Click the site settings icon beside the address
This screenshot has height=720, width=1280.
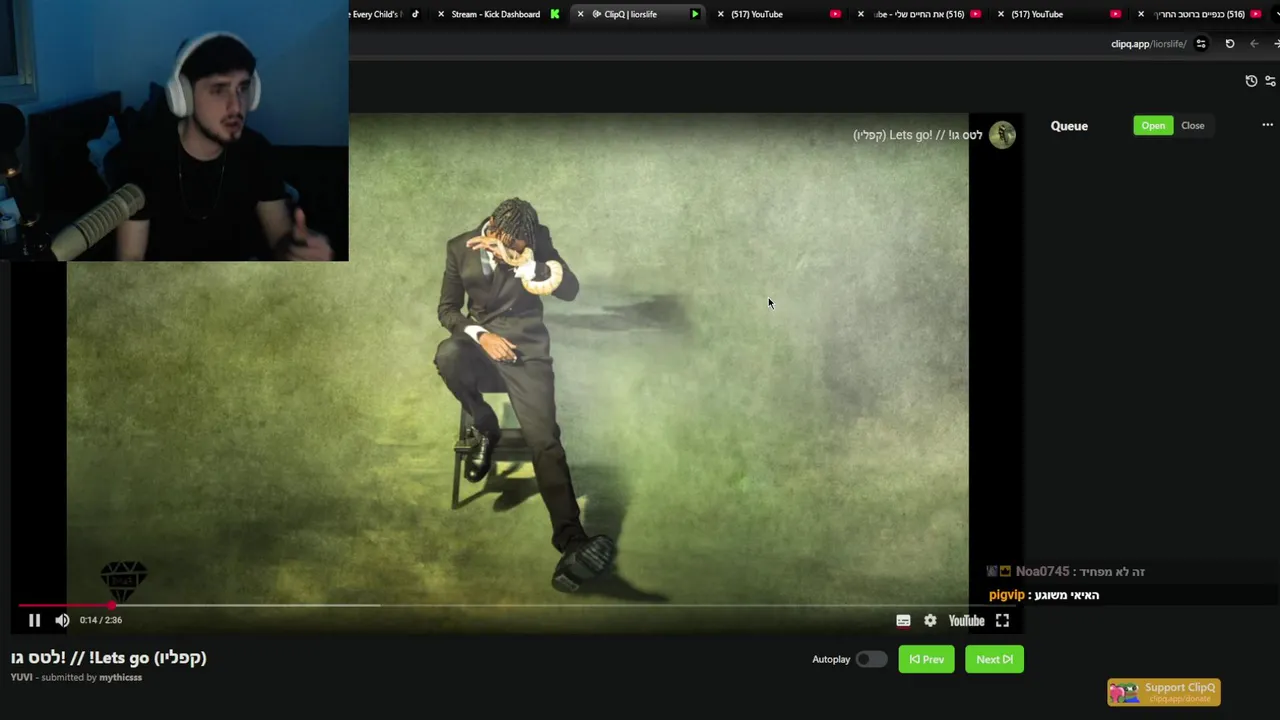click(x=1201, y=44)
